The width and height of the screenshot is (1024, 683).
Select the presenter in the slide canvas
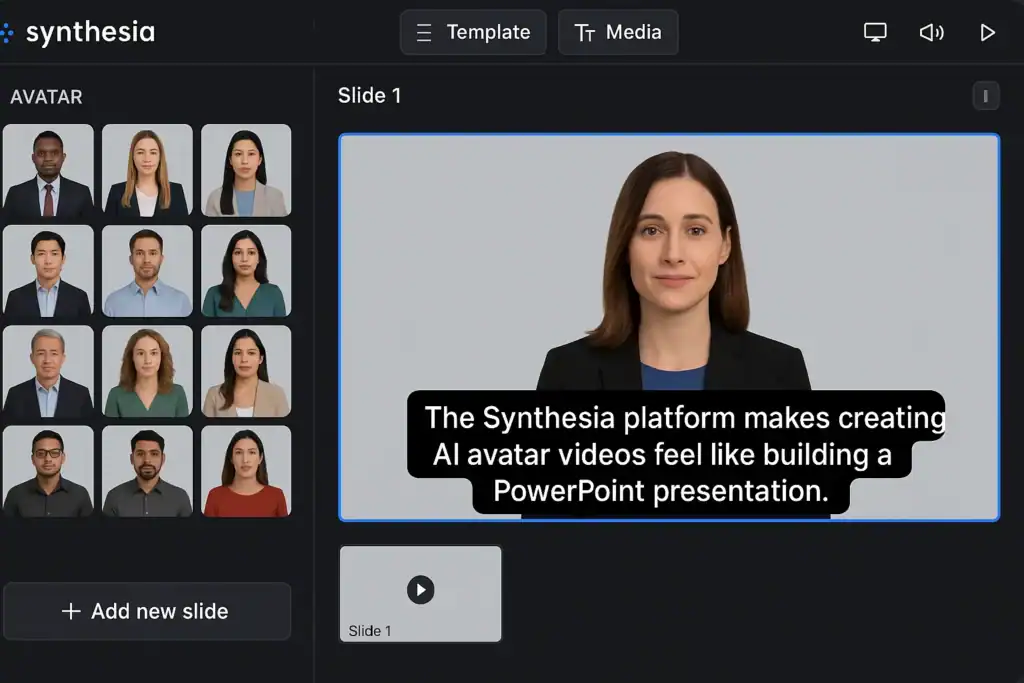click(x=673, y=271)
